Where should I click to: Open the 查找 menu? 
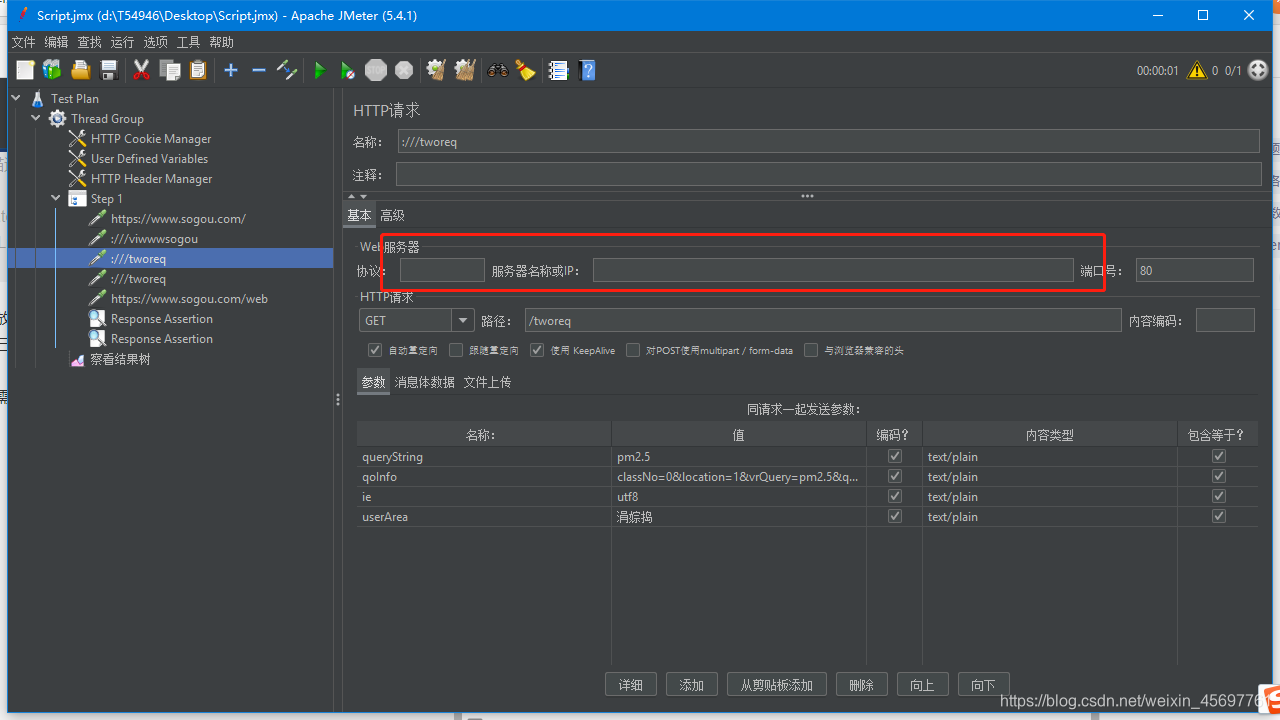pos(90,42)
